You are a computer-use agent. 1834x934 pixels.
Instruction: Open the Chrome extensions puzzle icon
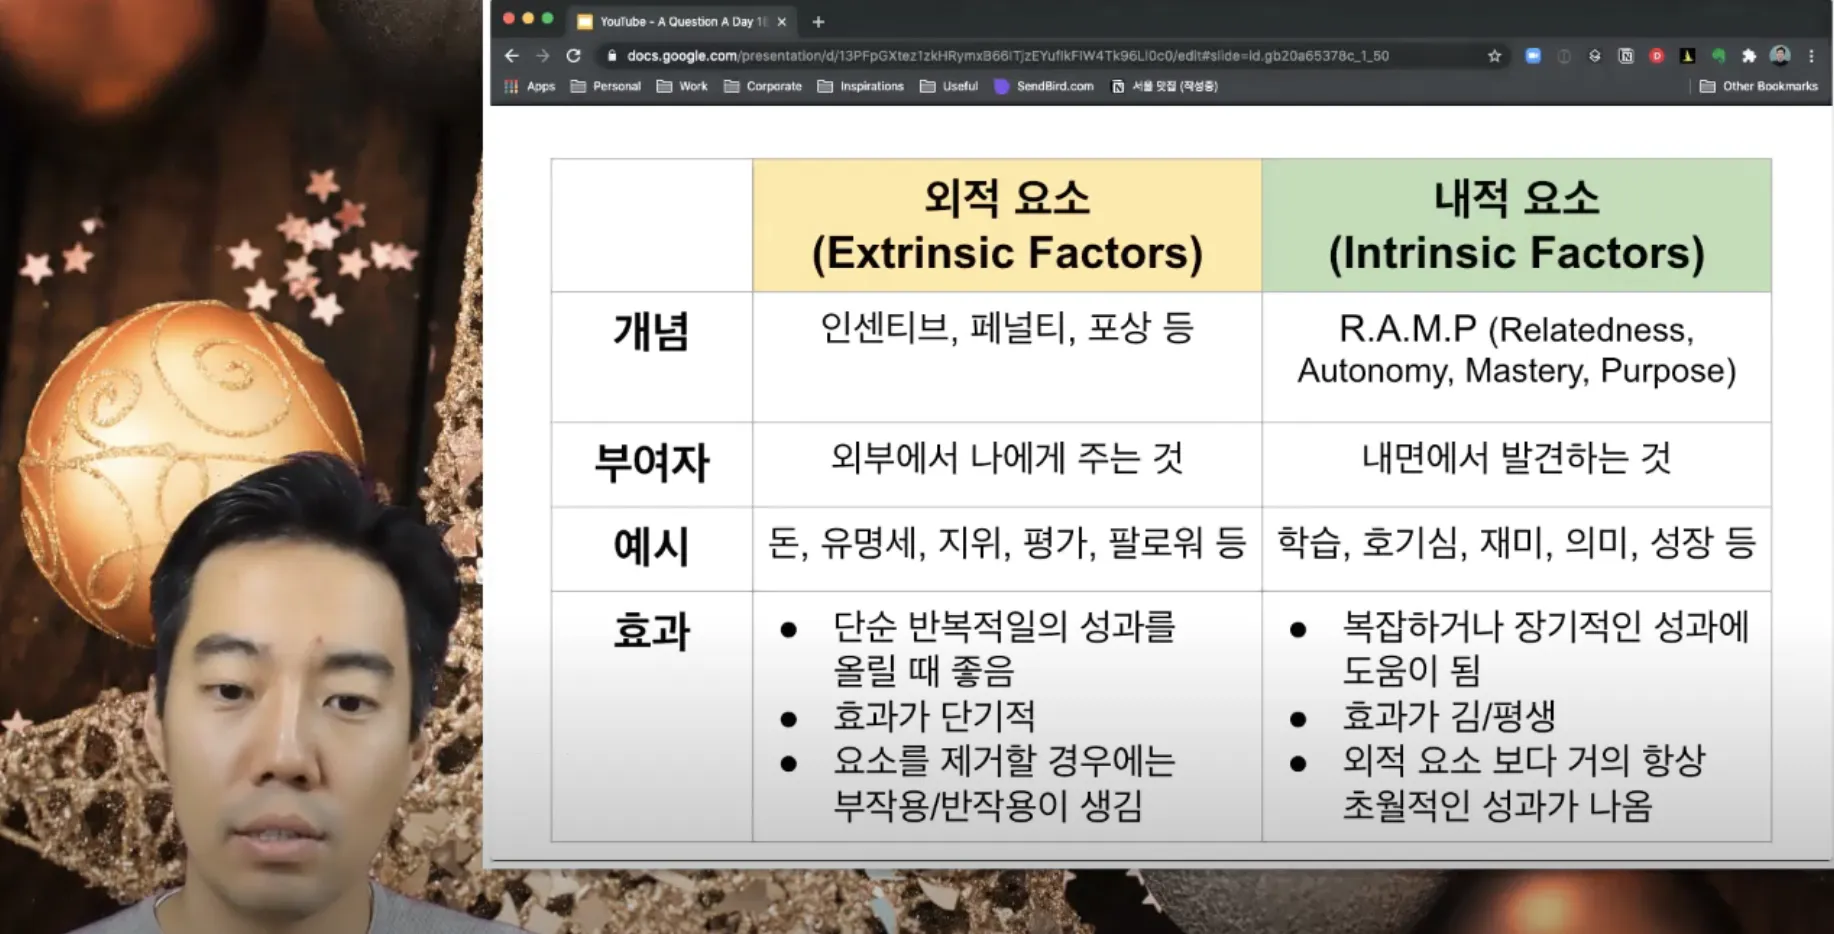(1750, 56)
